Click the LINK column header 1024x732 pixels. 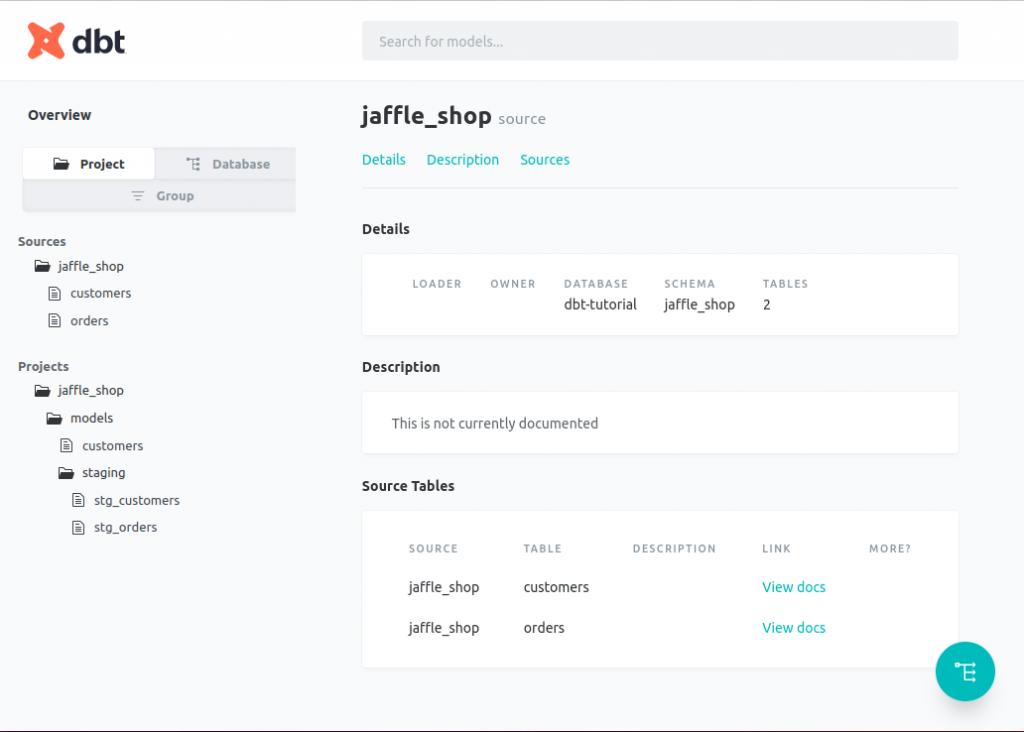point(776,549)
